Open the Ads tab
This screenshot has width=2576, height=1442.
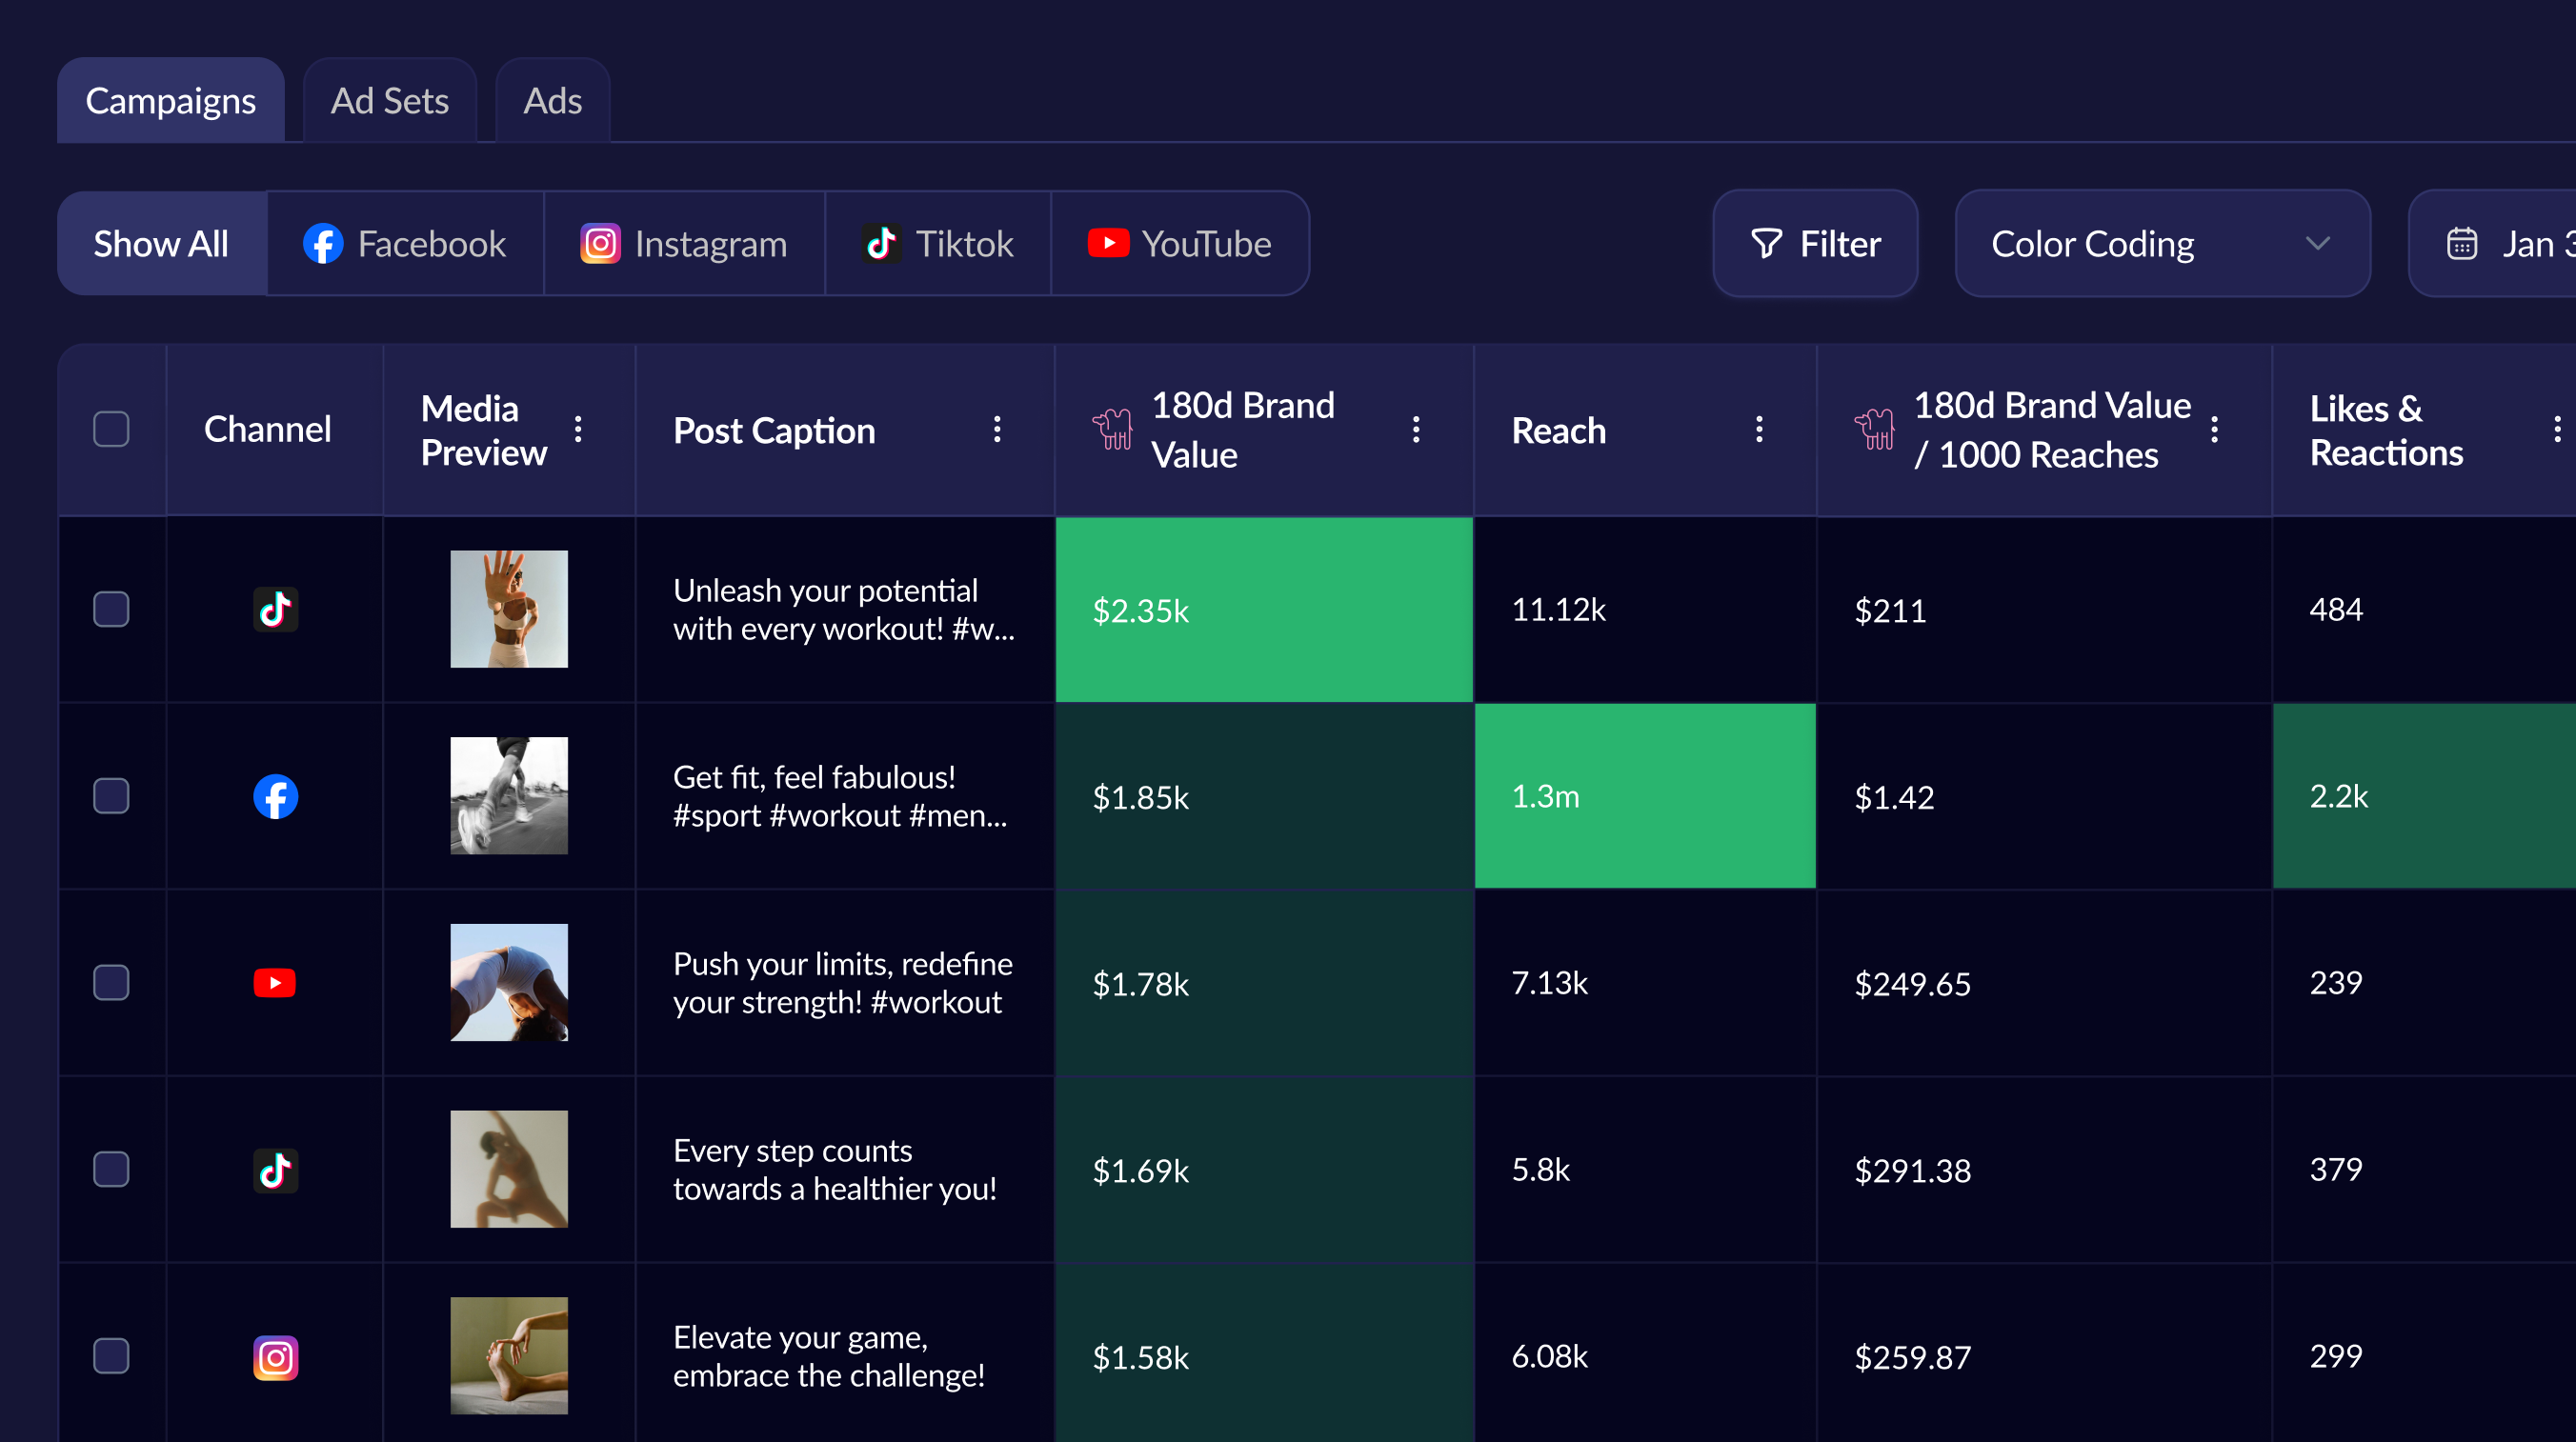coord(552,101)
